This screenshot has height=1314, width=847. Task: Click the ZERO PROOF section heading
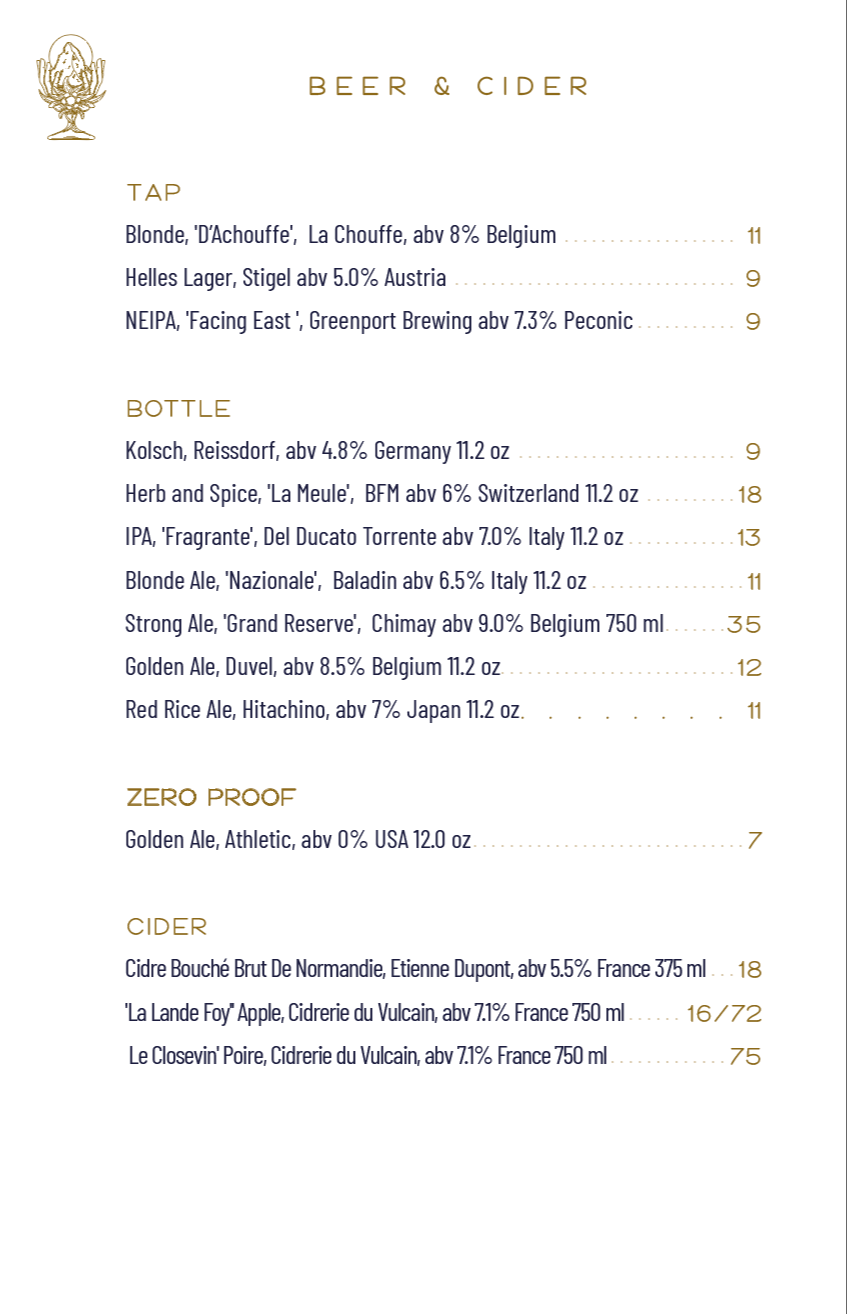[x=211, y=798]
